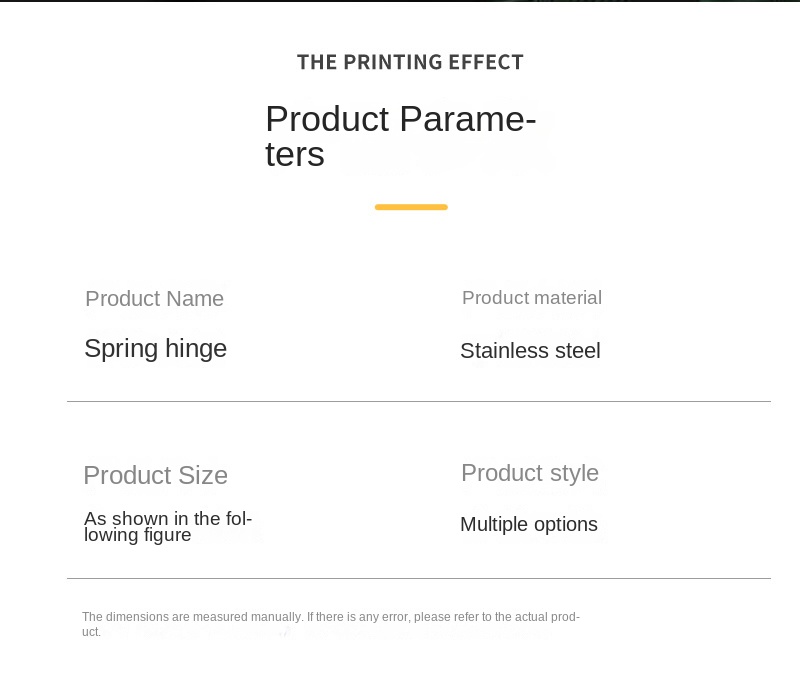Viewport: 800px width, 693px height.
Task: Select the 'Multiple options' value
Action: (x=529, y=525)
